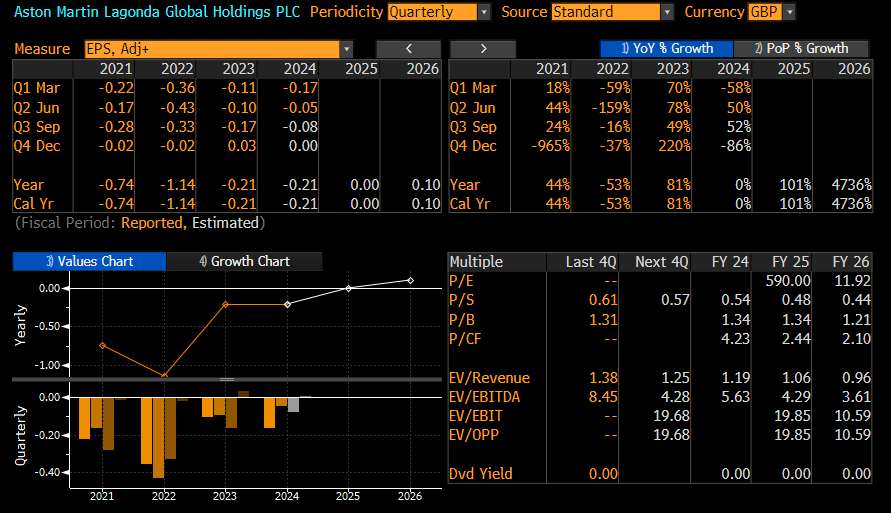The width and height of the screenshot is (891, 513).
Task: Select the Aston Martin Lagonda company title
Action: click(x=157, y=12)
